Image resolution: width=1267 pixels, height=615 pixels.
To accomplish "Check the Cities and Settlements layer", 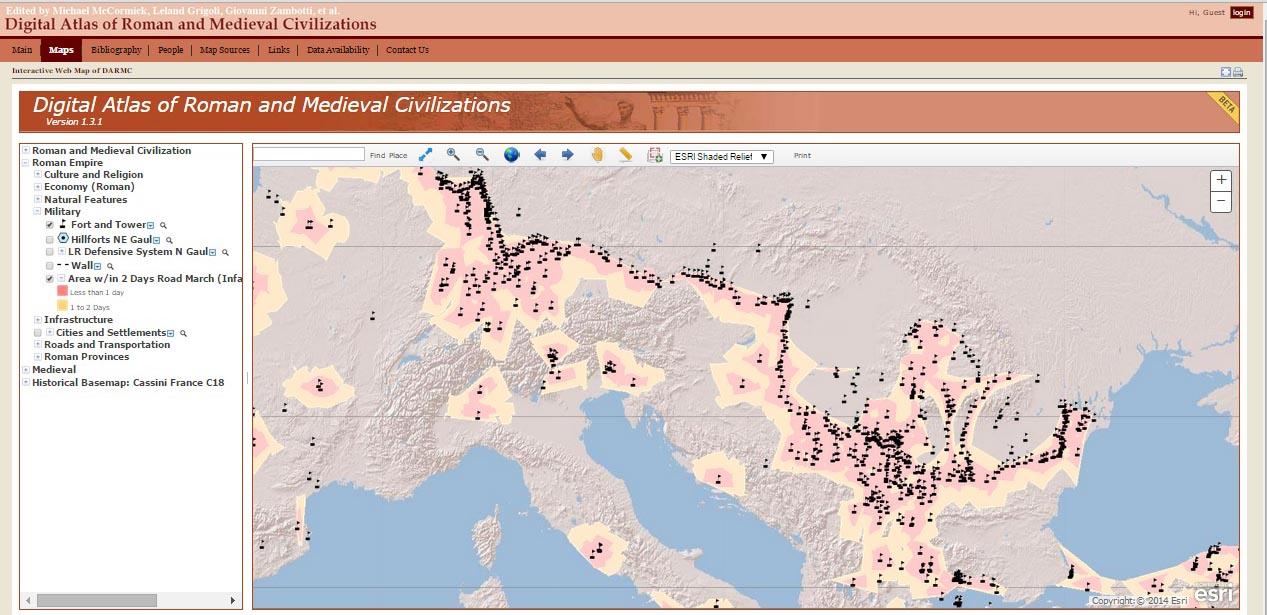I will (x=38, y=333).
